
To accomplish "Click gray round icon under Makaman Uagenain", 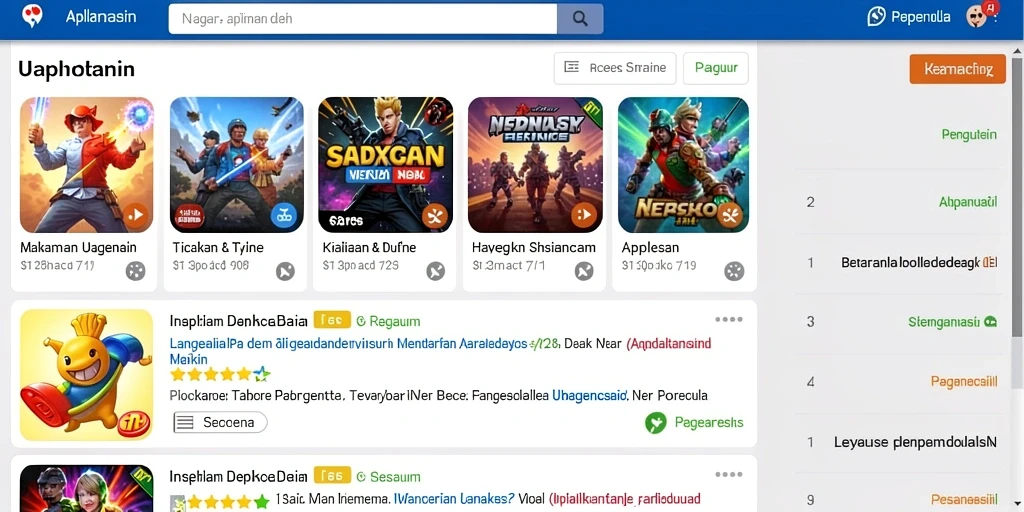I will 135,270.
